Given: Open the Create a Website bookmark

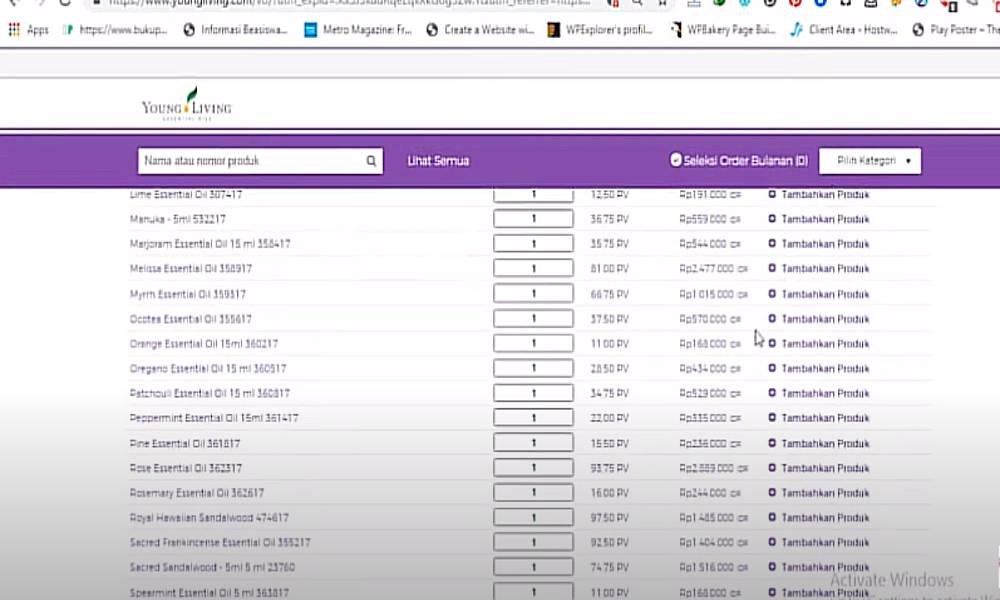Looking at the screenshot, I should click(x=480, y=29).
